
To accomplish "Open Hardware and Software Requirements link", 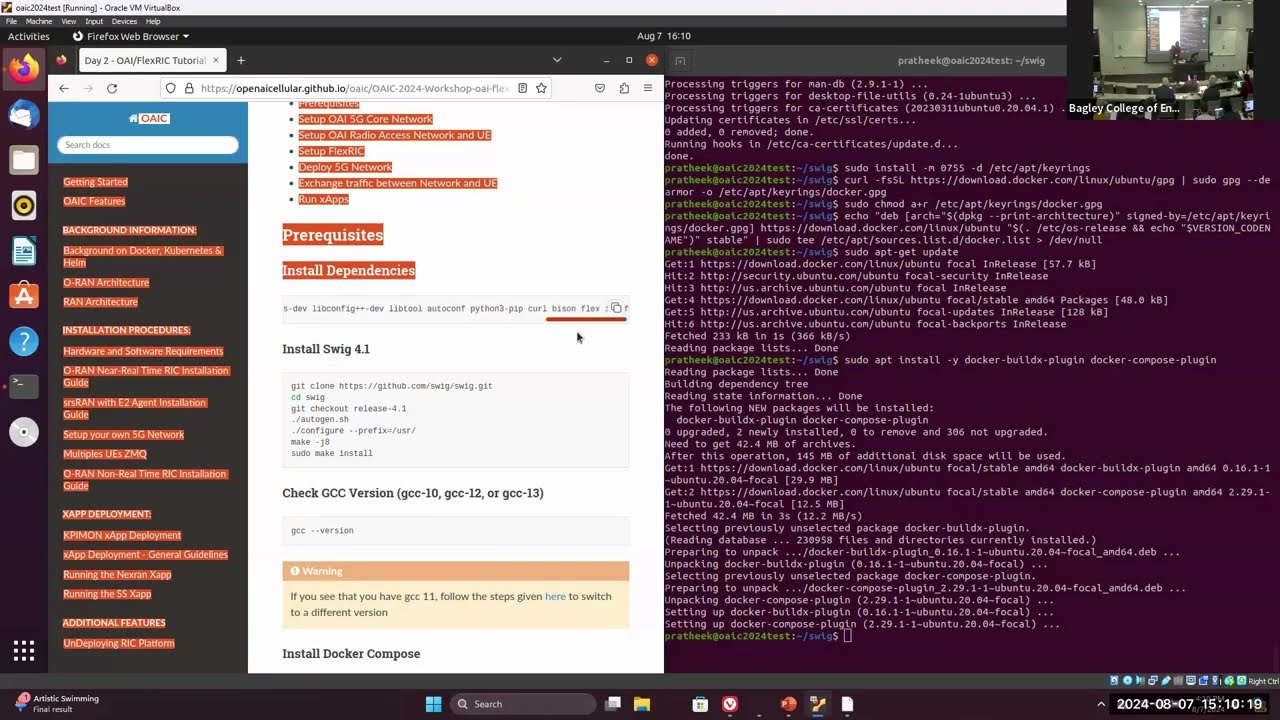I will tap(143, 351).
